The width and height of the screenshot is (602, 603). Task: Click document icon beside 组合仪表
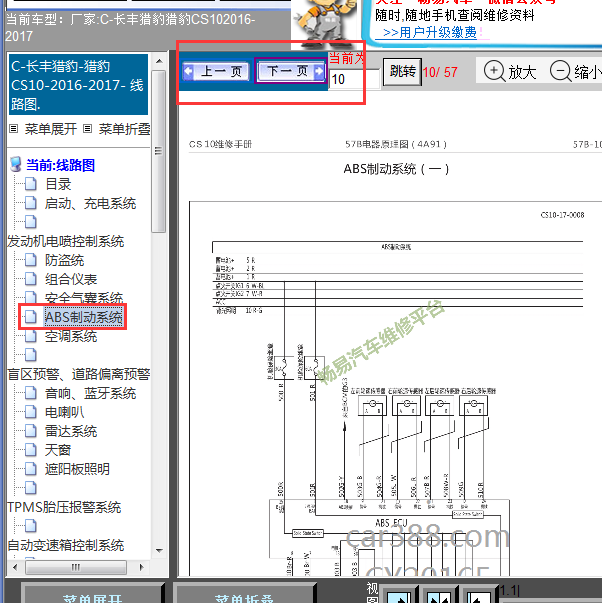(31, 279)
